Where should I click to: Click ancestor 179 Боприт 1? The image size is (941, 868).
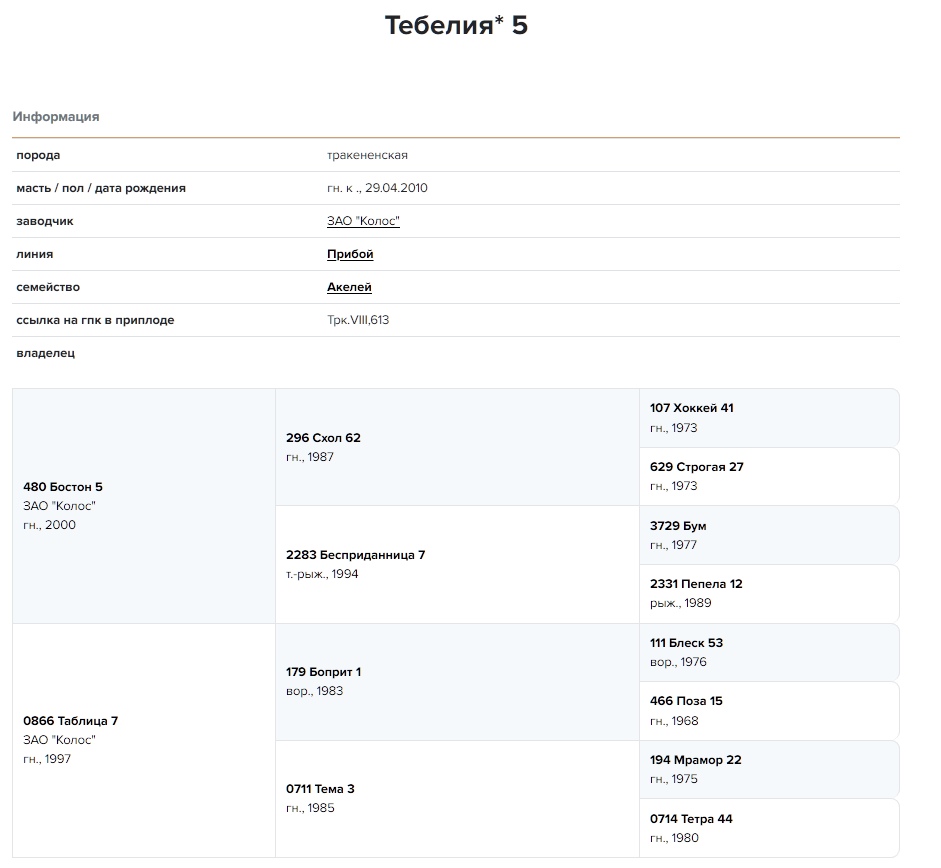click(x=323, y=672)
